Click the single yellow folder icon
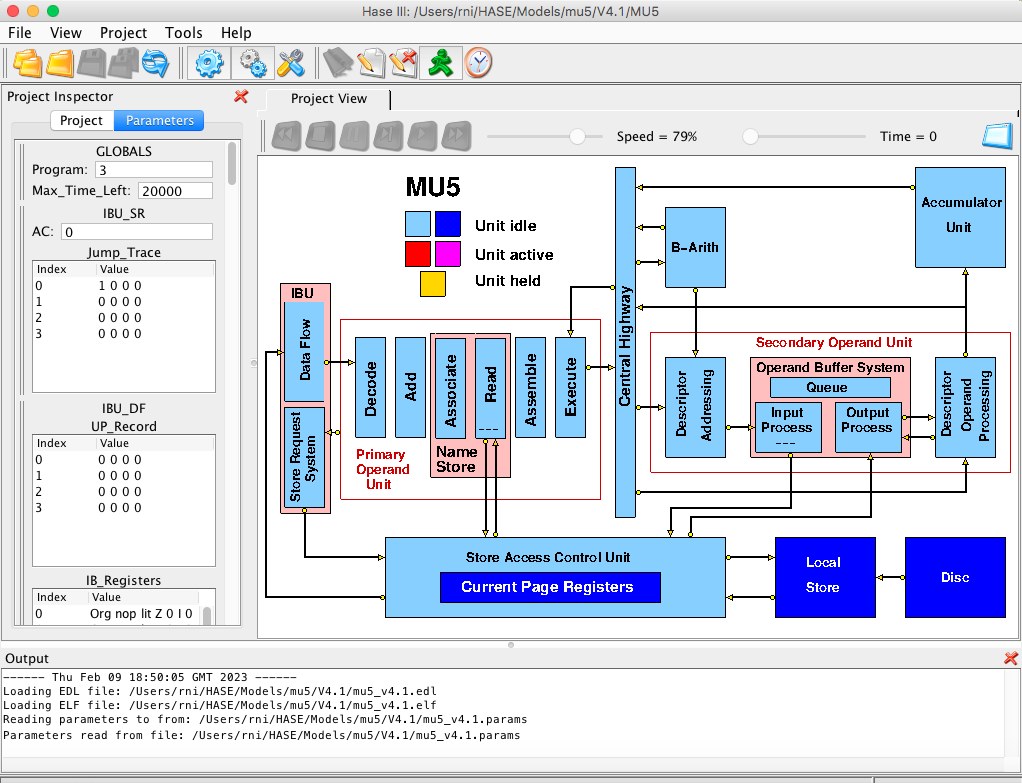The height and width of the screenshot is (783, 1022). [60, 63]
